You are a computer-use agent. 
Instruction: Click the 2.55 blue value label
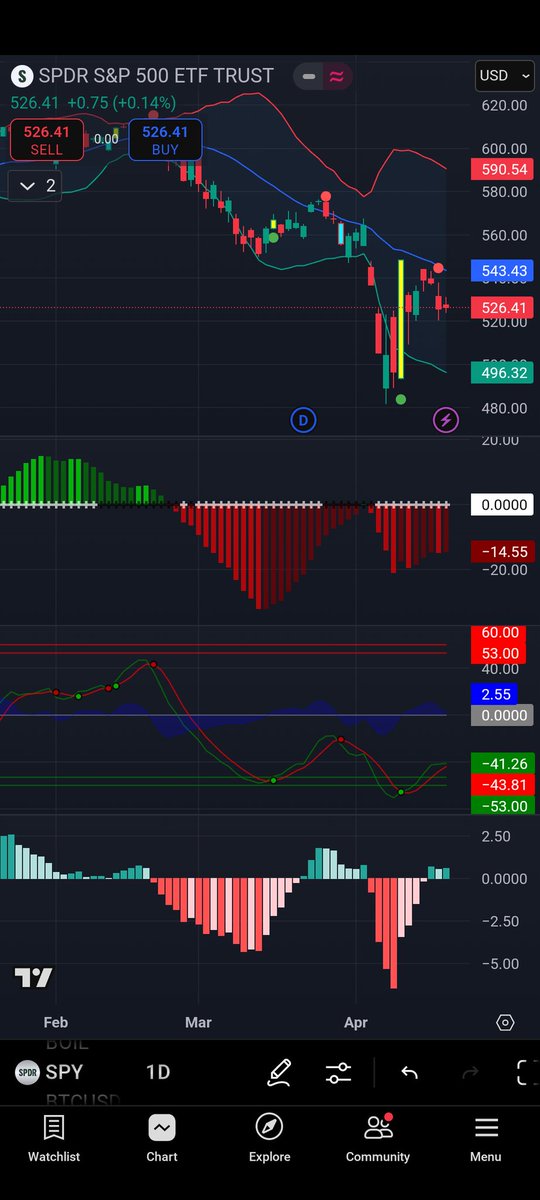coord(496,694)
